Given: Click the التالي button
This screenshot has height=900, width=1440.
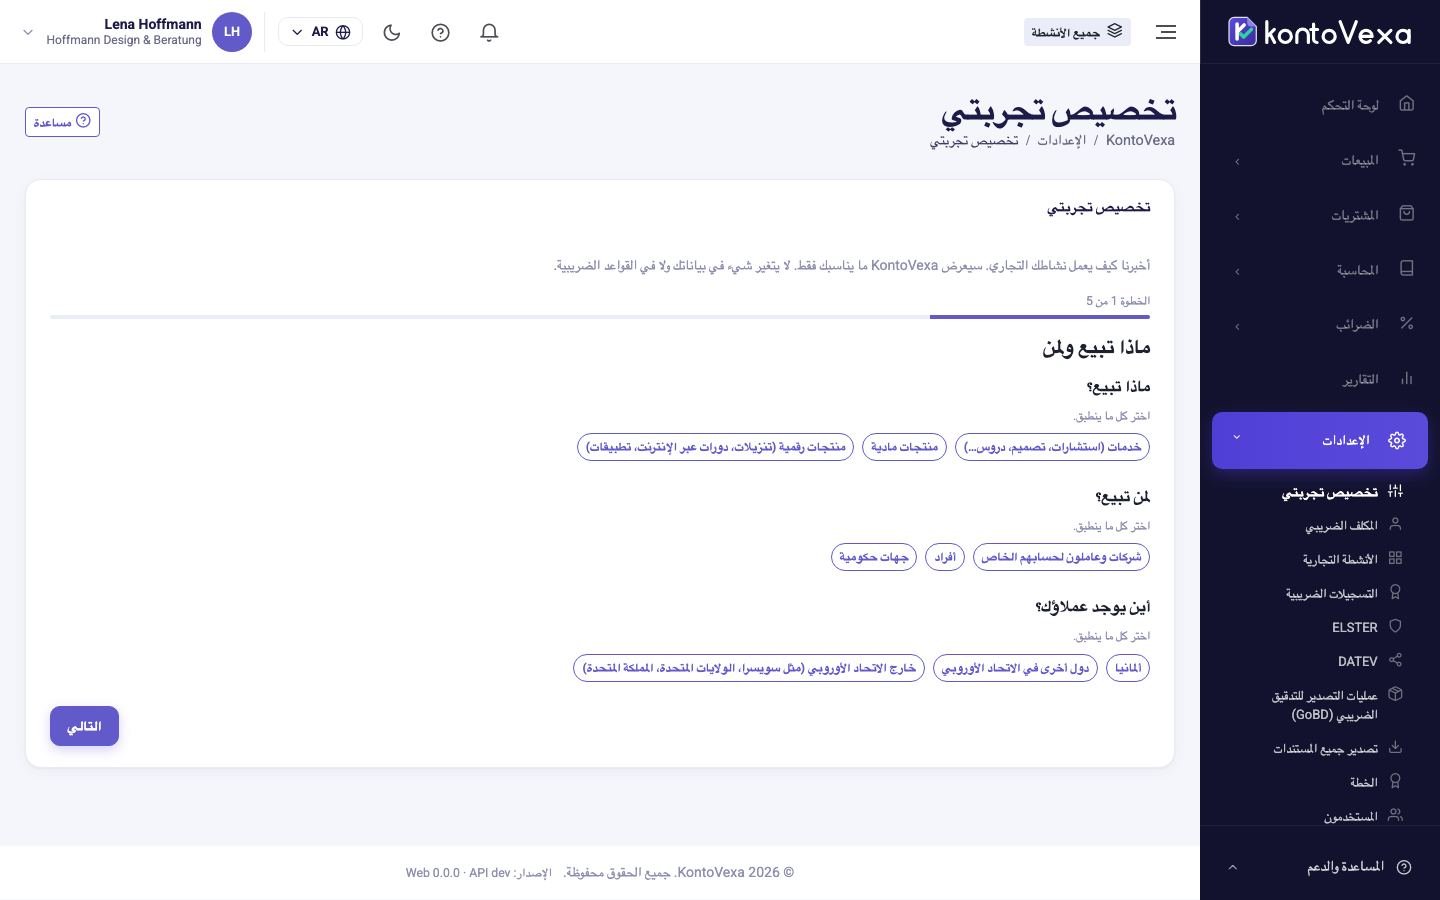Looking at the screenshot, I should coord(84,726).
